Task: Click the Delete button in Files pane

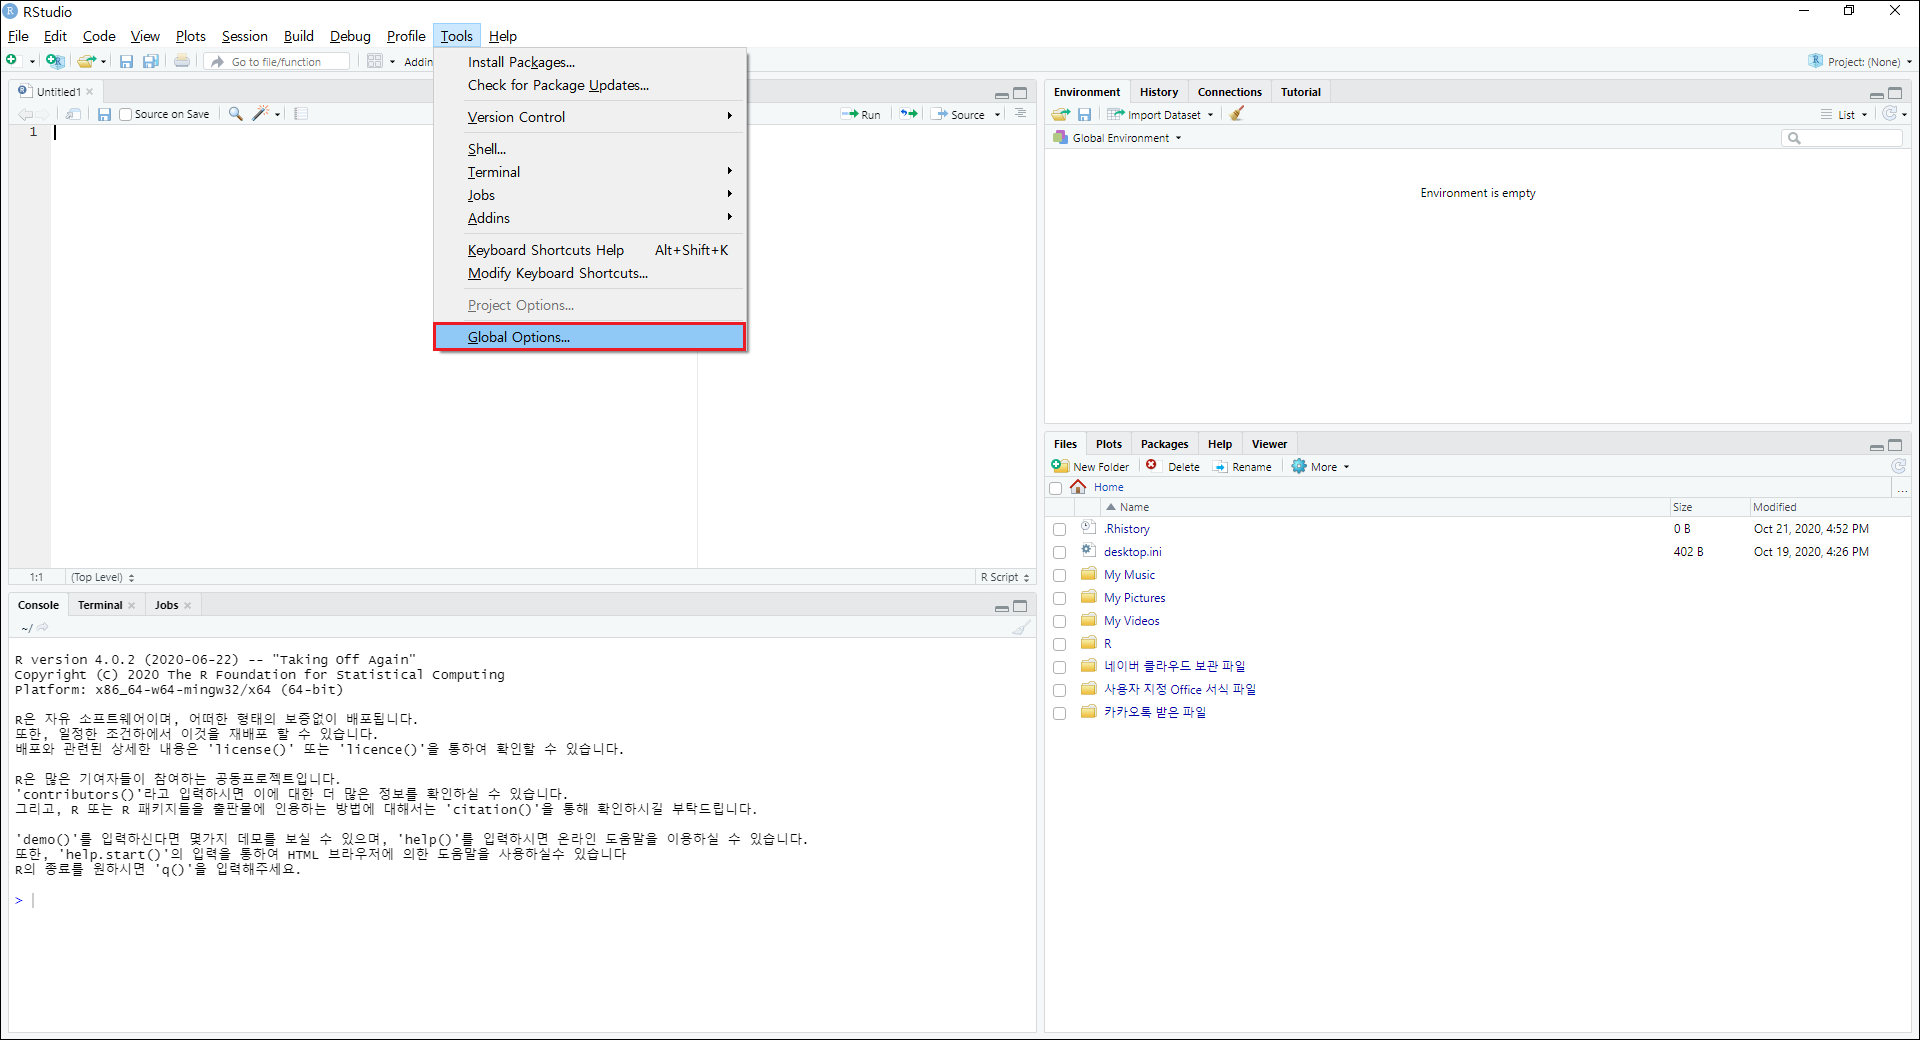Action: 1173,467
